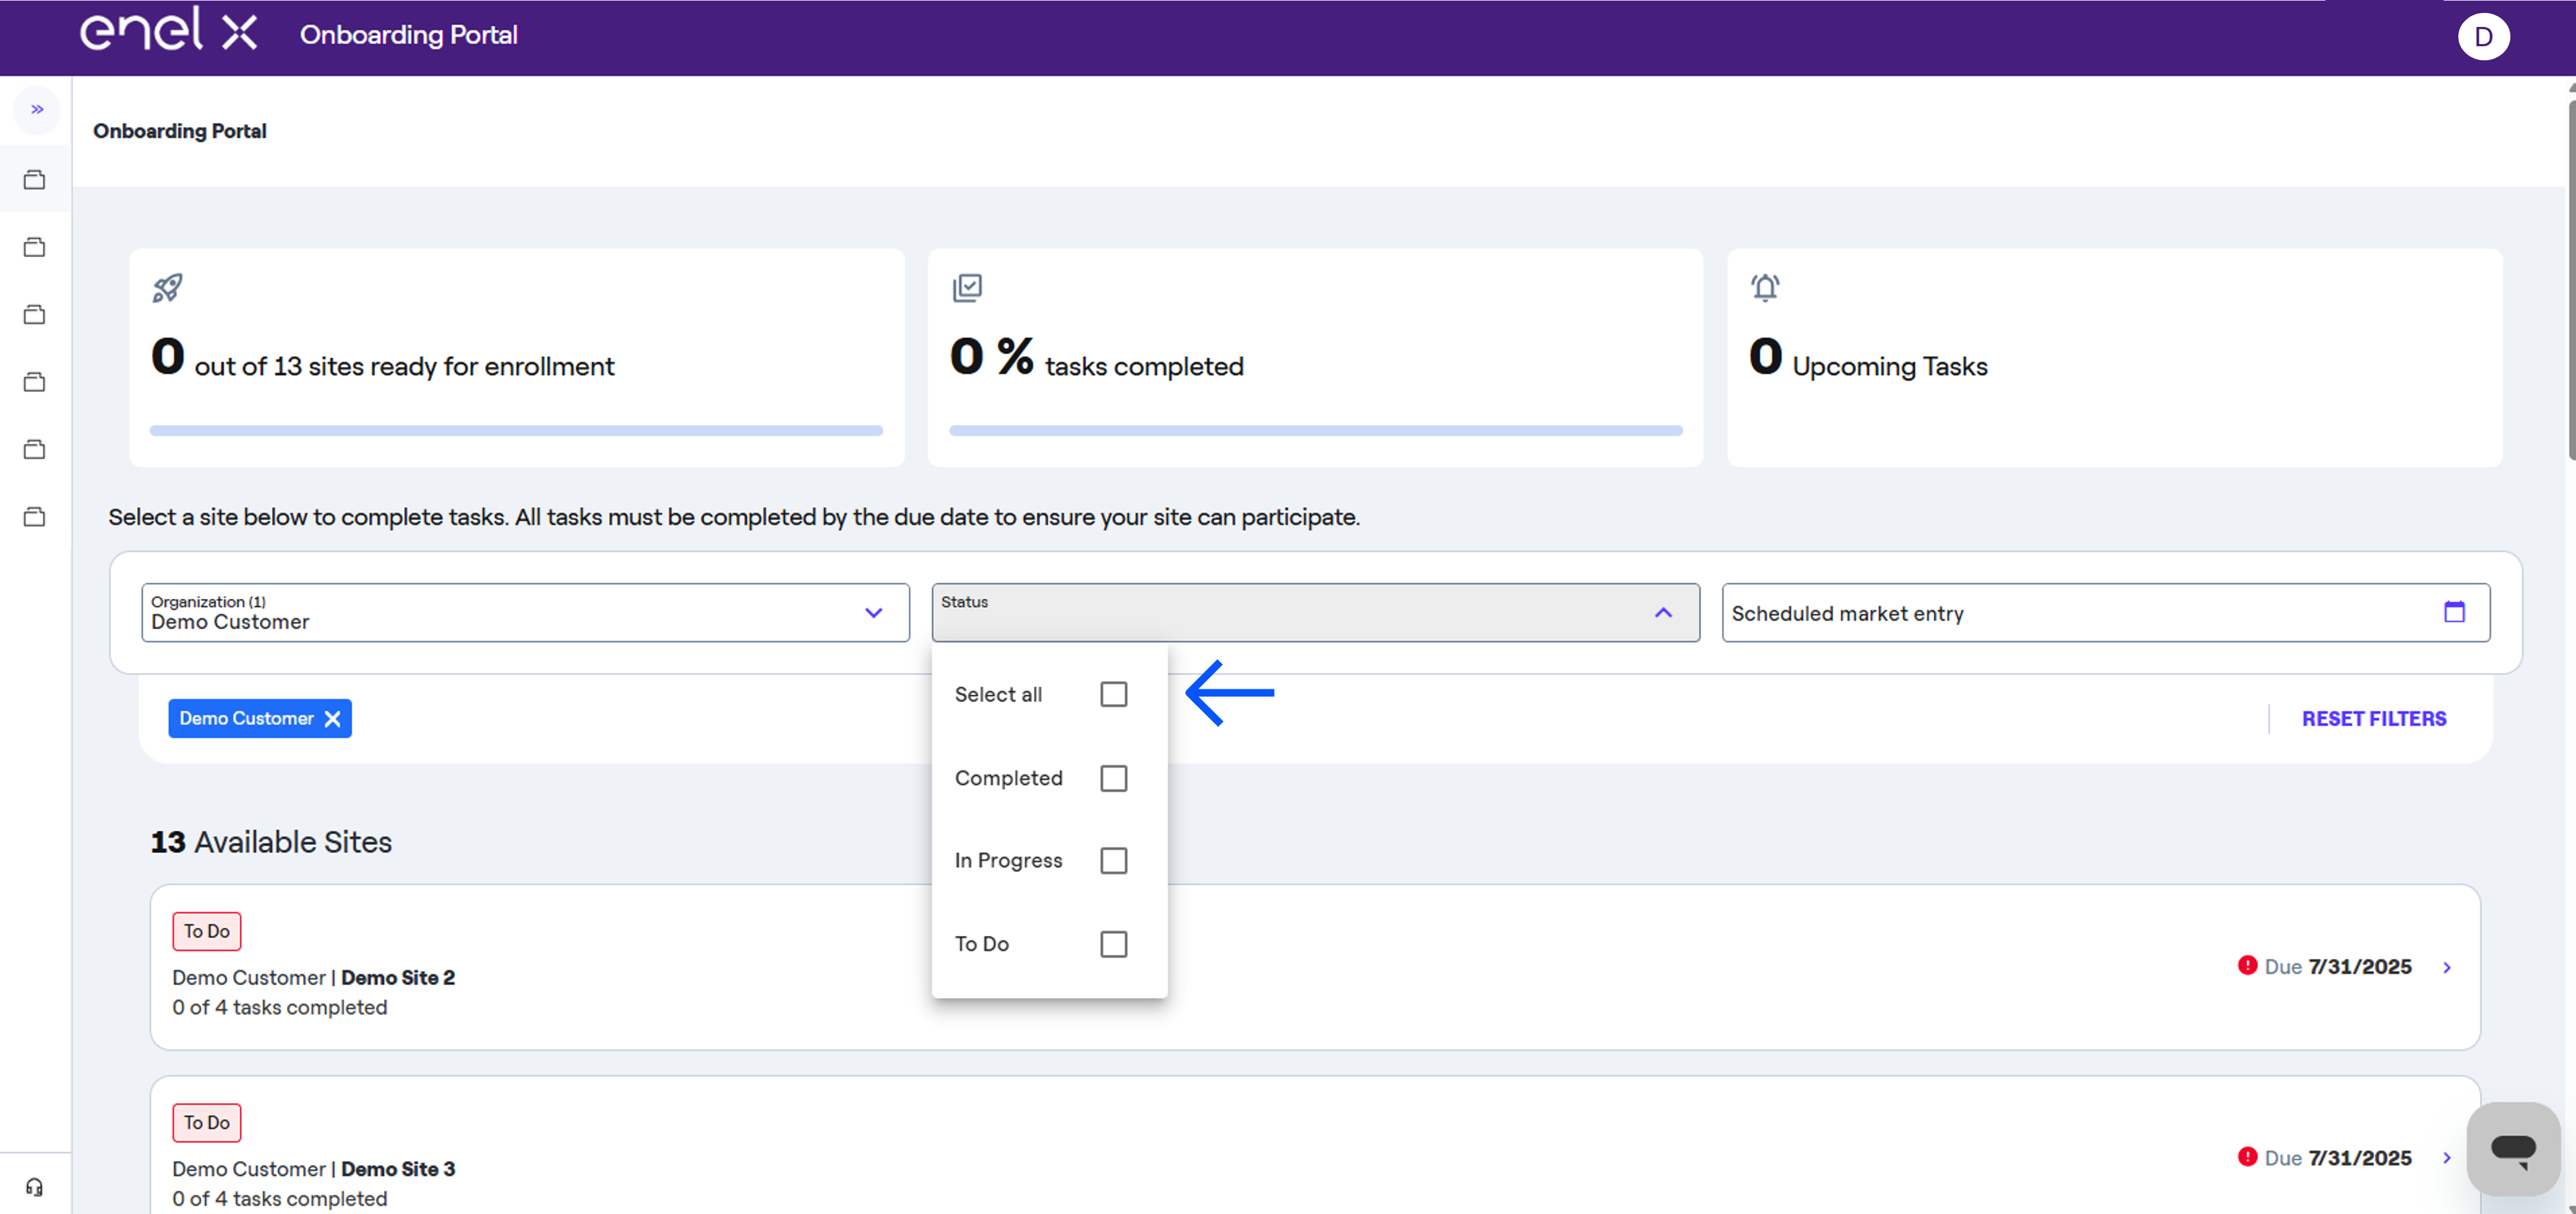
Task: Click the RESET FILTERS link
Action: [x=2373, y=717]
